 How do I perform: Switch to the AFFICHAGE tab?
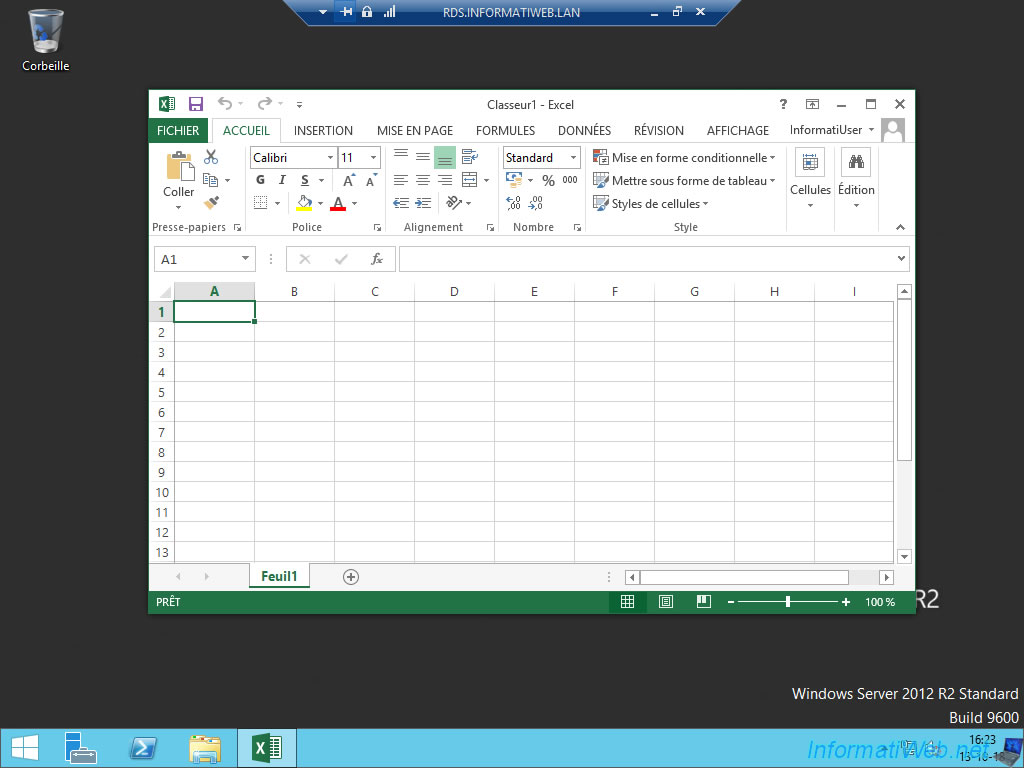(x=738, y=131)
